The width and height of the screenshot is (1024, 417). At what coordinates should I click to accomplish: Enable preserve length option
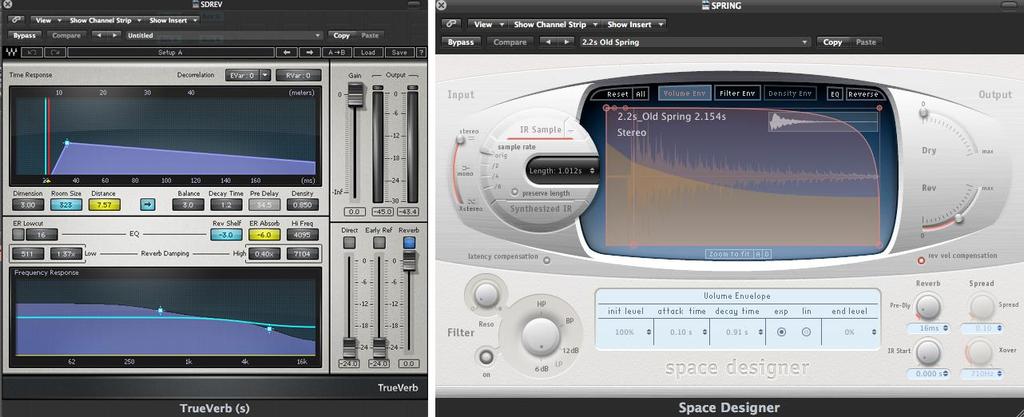click(x=515, y=193)
